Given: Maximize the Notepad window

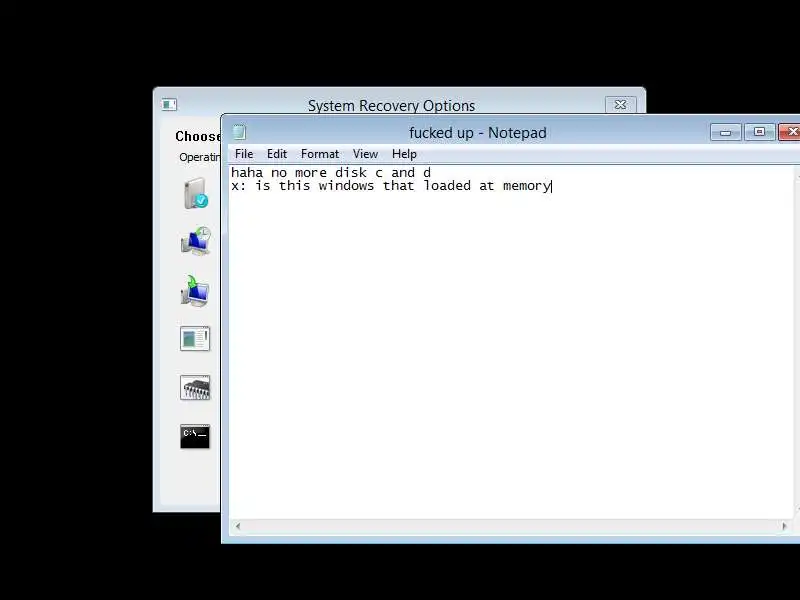Looking at the screenshot, I should 759,132.
